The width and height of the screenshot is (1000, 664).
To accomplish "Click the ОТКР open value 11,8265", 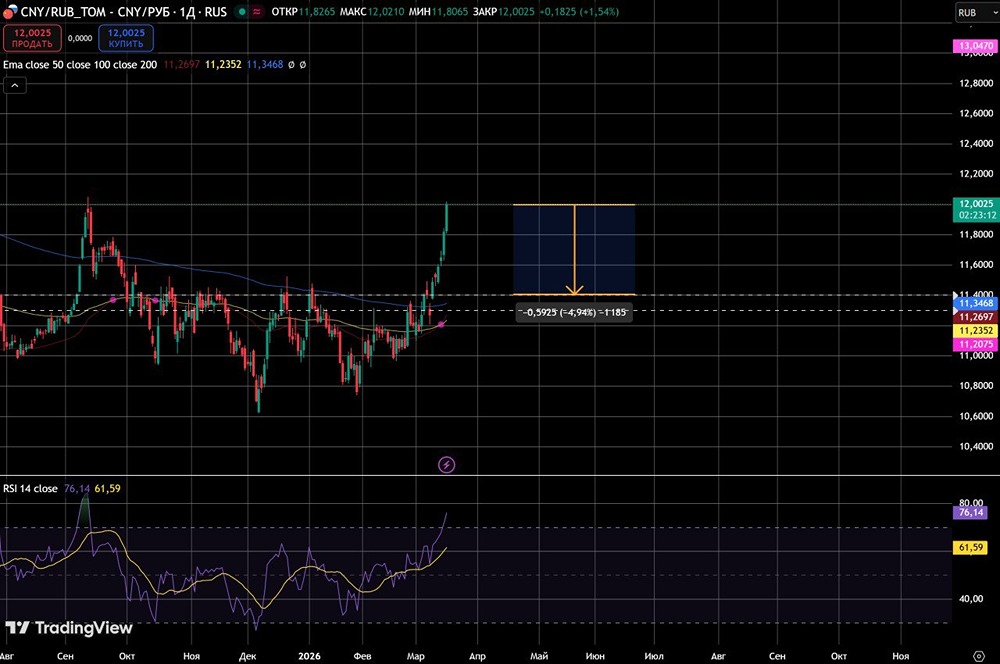I will point(316,11).
